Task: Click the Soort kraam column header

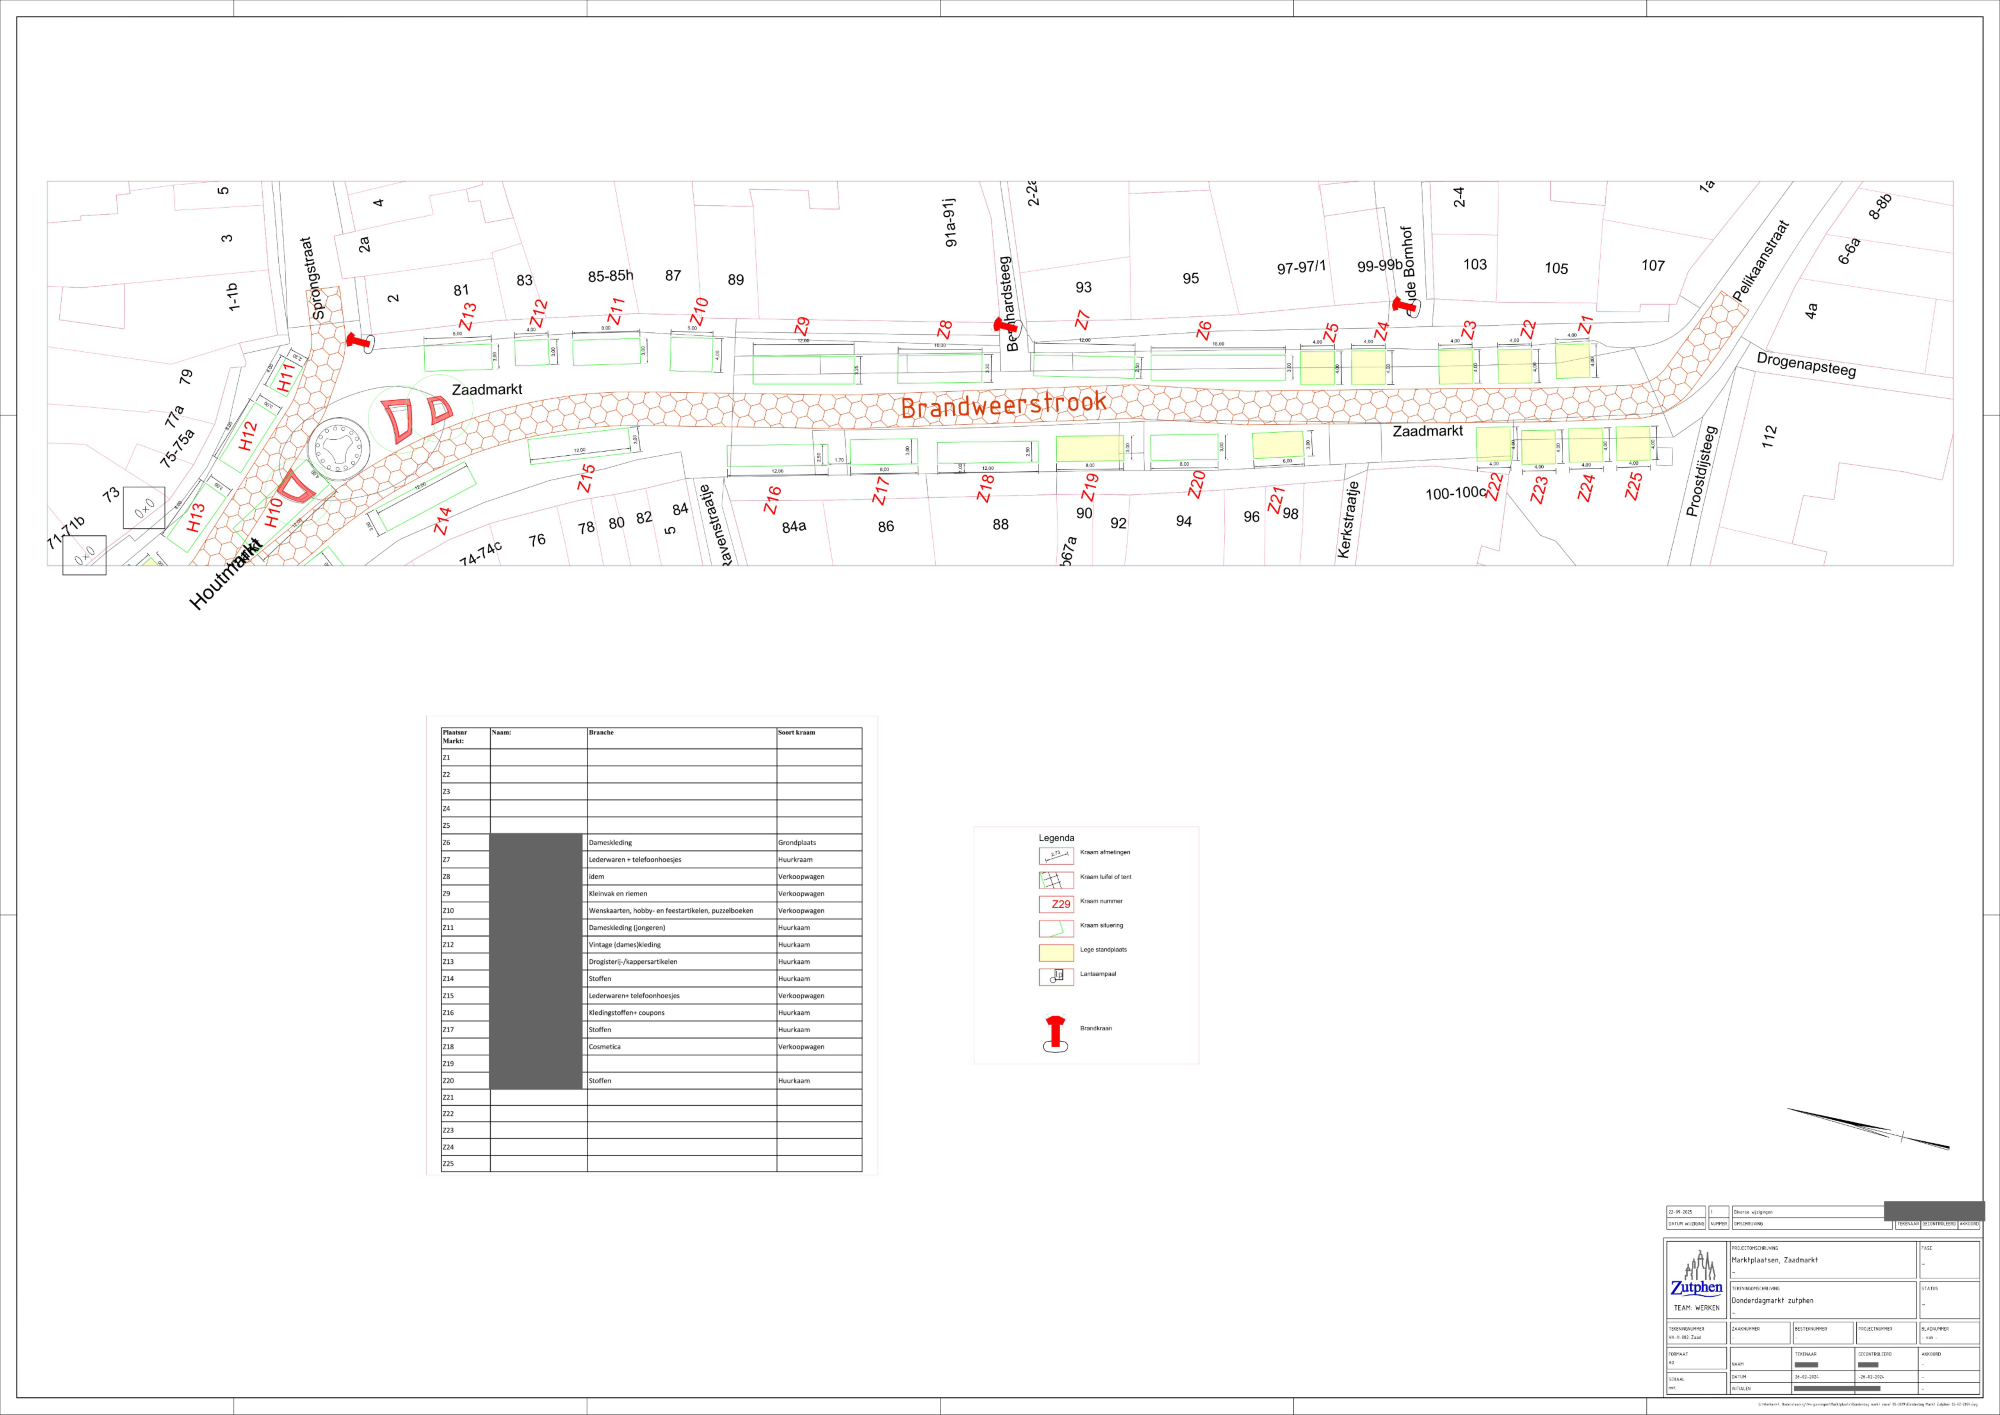Action: click(x=797, y=733)
